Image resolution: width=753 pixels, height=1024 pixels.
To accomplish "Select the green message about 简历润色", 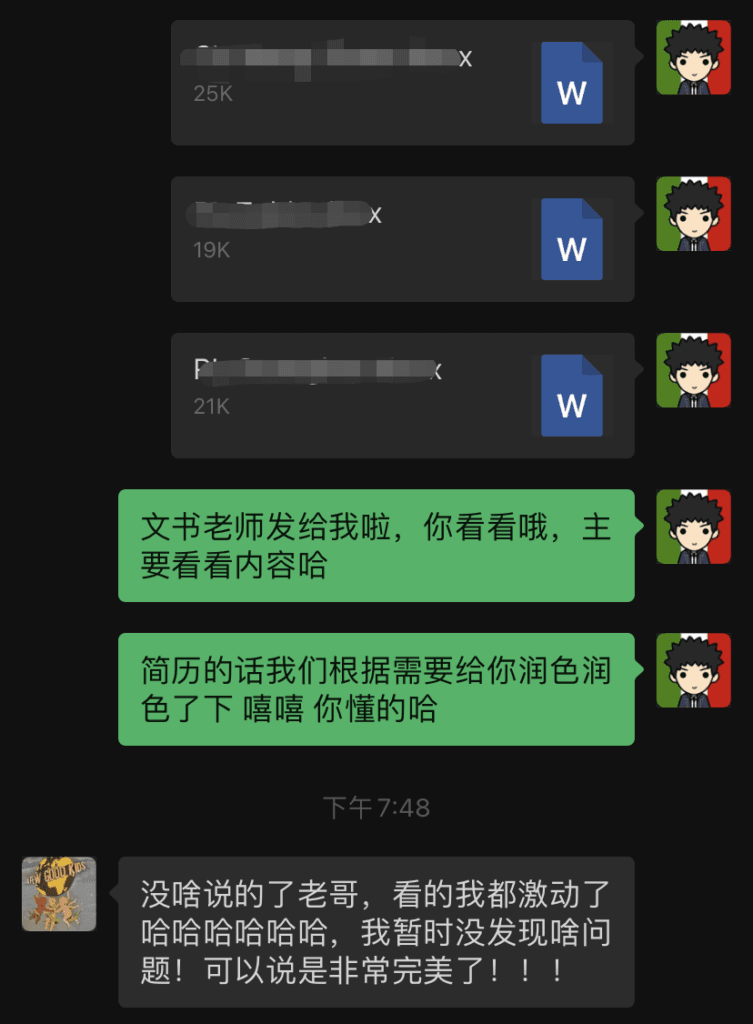I will (376, 689).
